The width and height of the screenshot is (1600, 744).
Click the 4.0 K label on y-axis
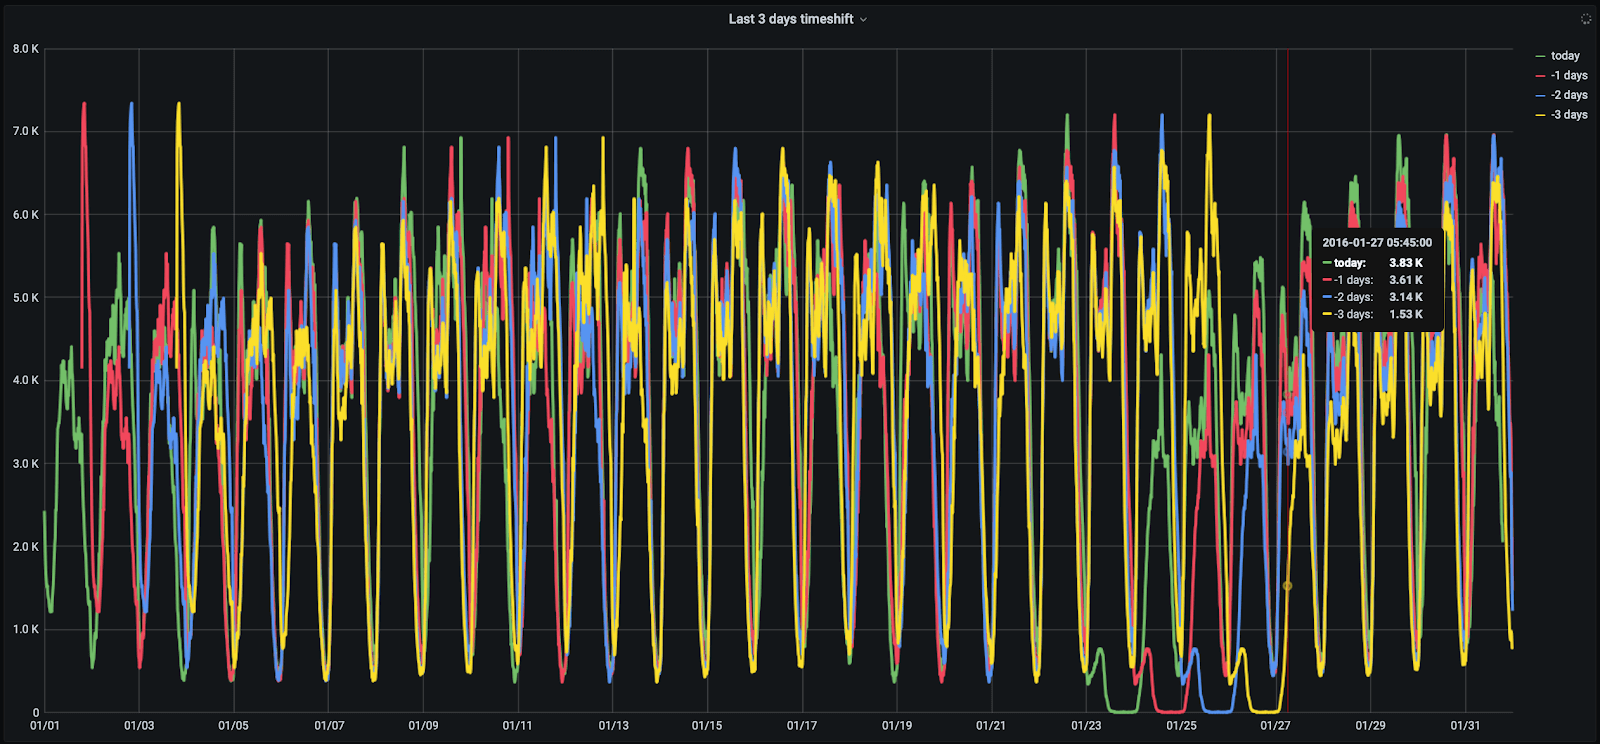(x=26, y=380)
